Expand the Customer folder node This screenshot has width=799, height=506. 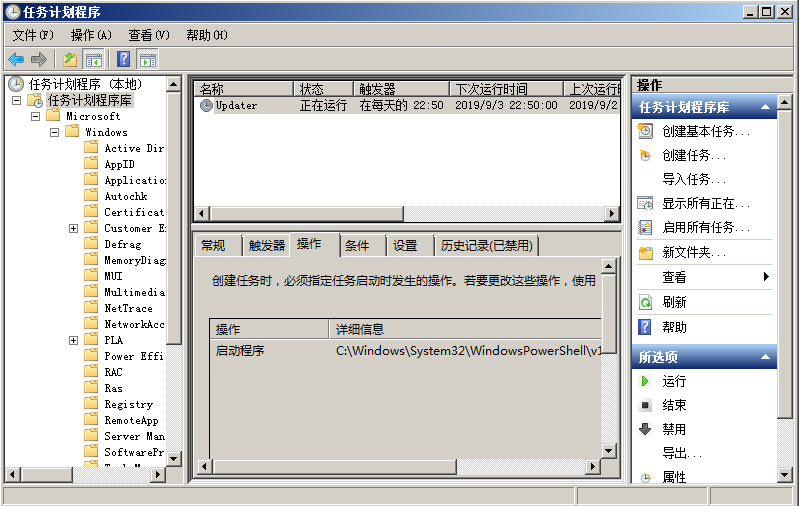74,228
